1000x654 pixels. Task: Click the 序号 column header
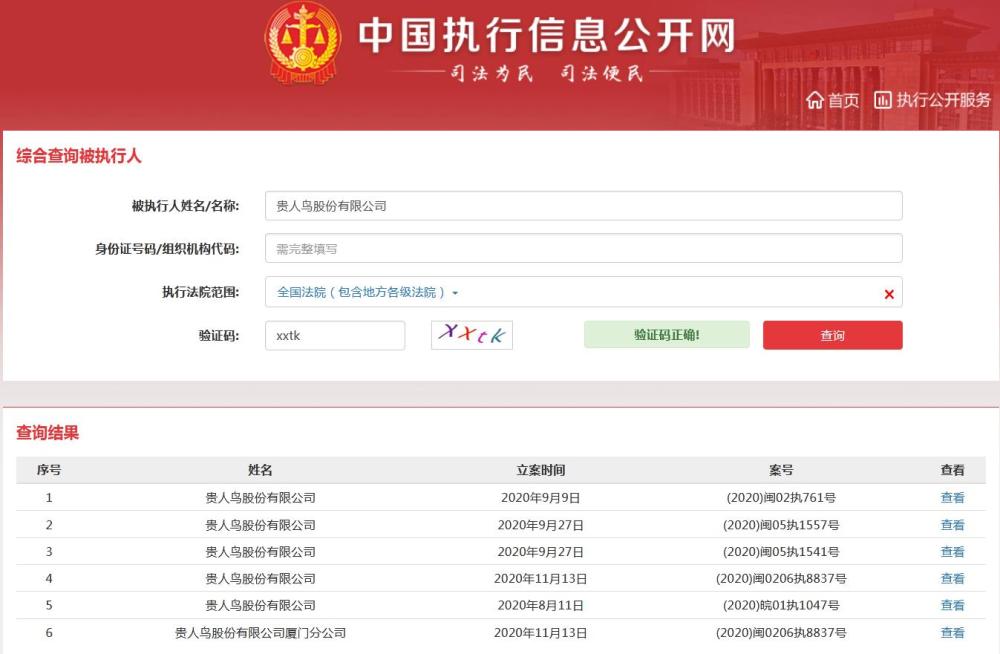[49, 470]
